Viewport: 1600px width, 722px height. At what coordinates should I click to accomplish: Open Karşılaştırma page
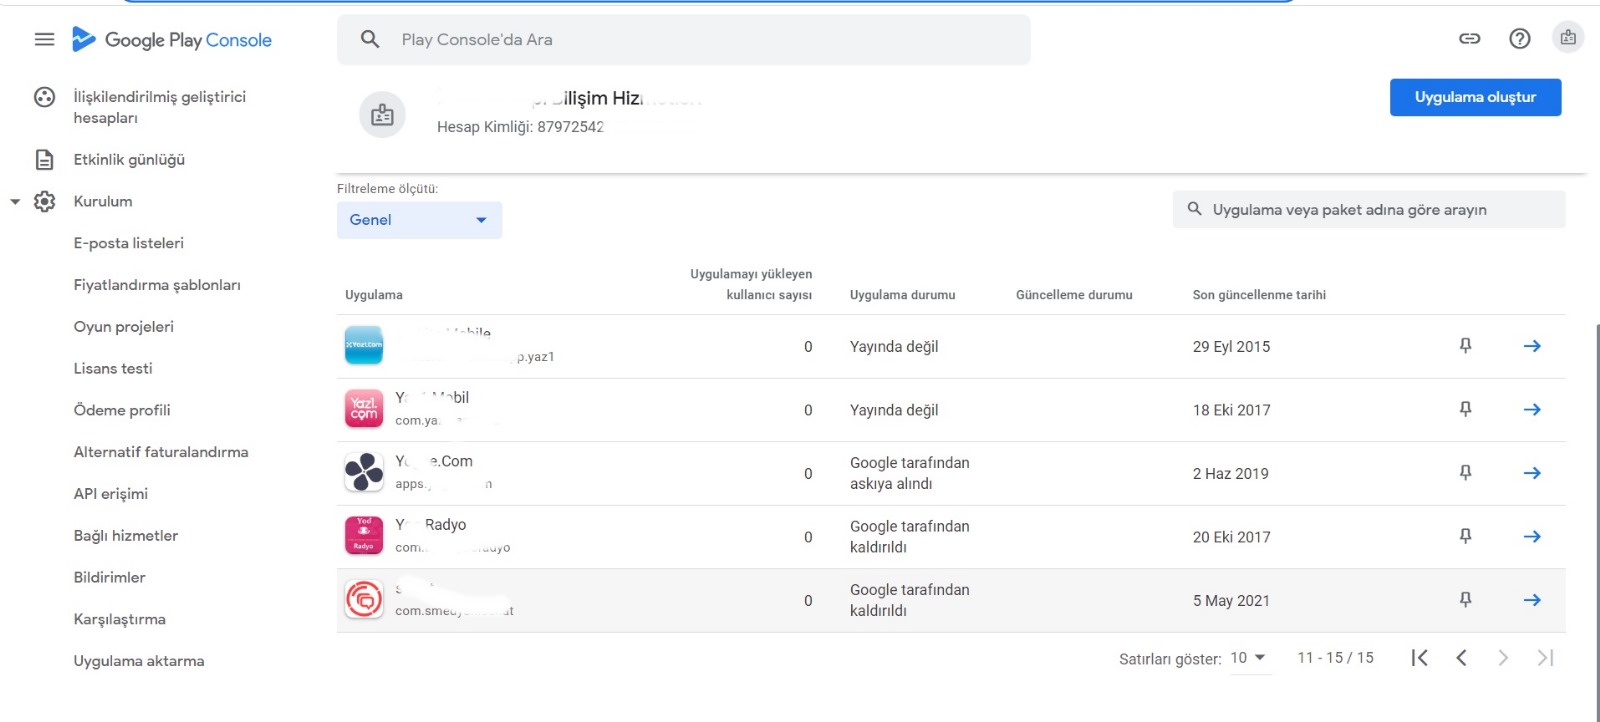(x=120, y=620)
